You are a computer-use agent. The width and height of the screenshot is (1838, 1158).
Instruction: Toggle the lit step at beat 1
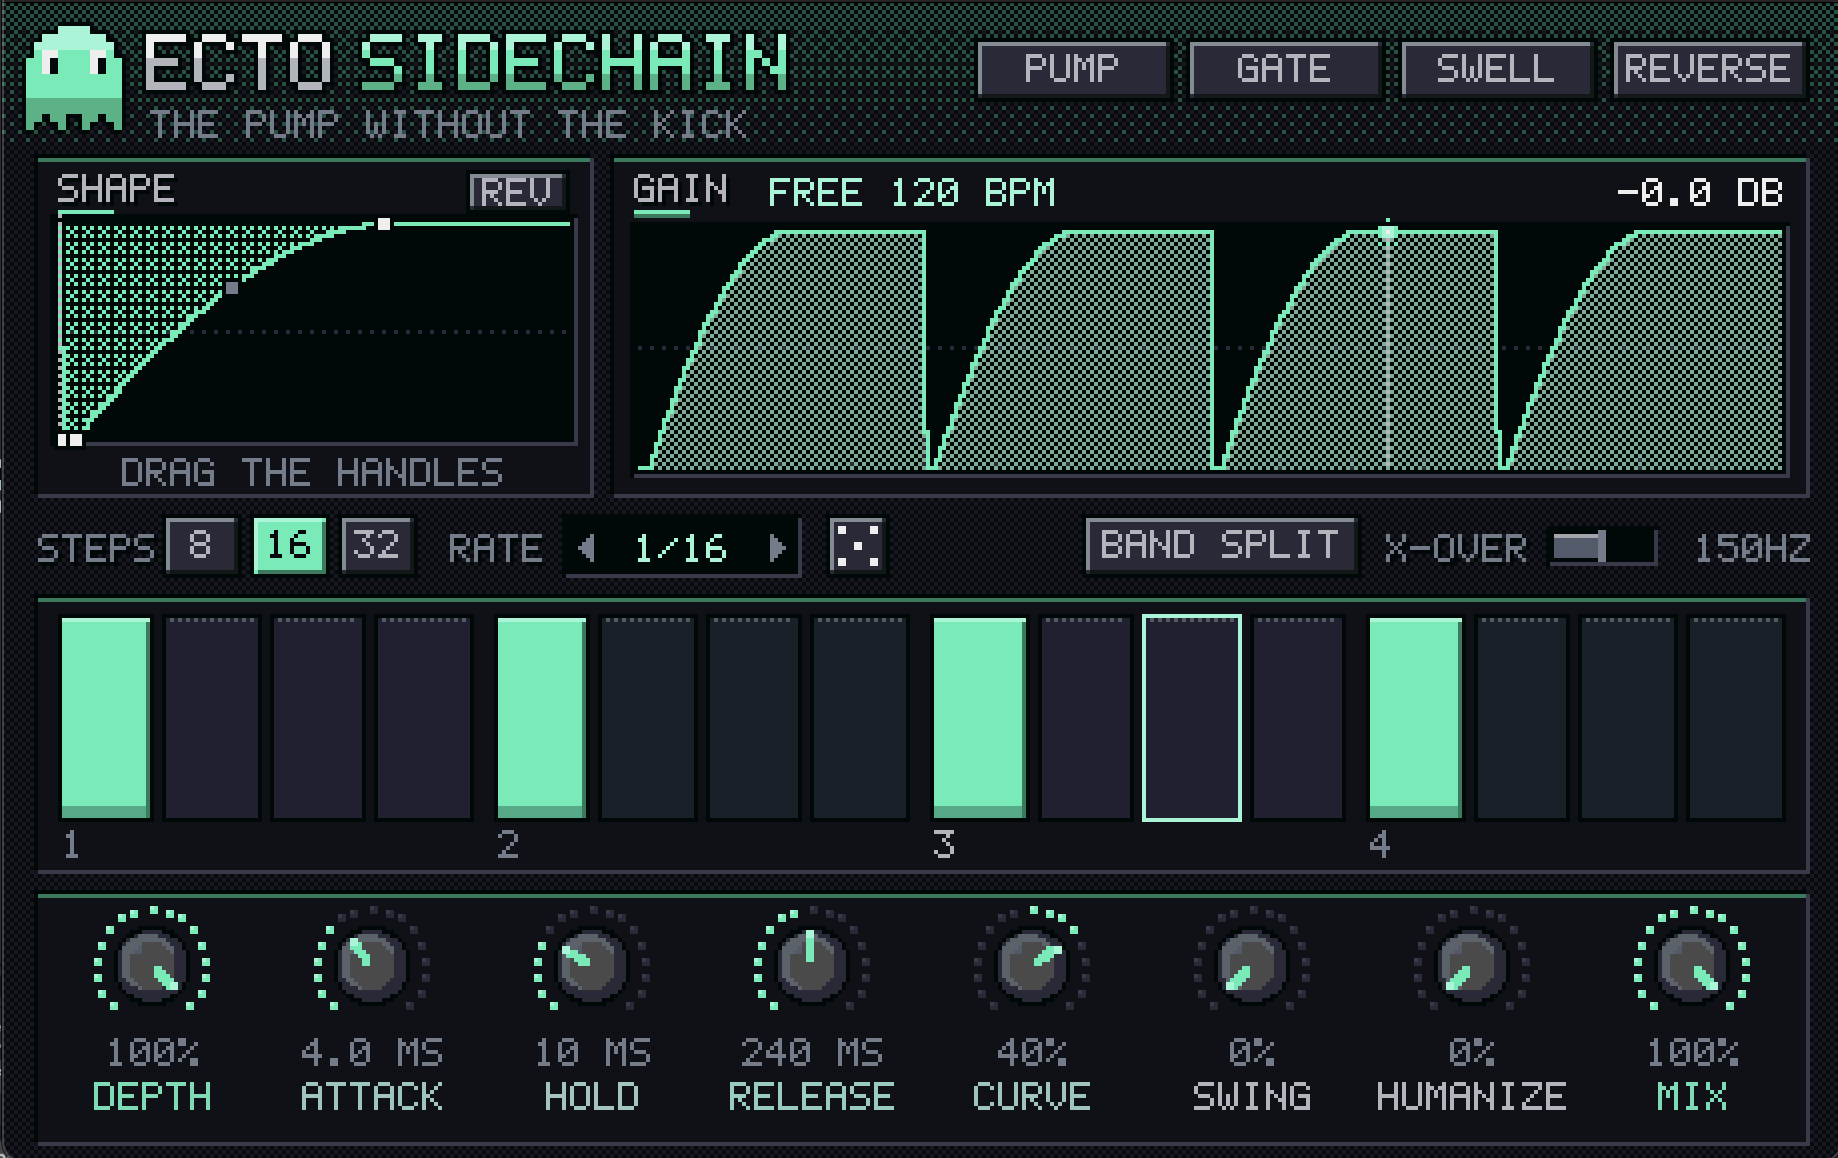coord(106,718)
